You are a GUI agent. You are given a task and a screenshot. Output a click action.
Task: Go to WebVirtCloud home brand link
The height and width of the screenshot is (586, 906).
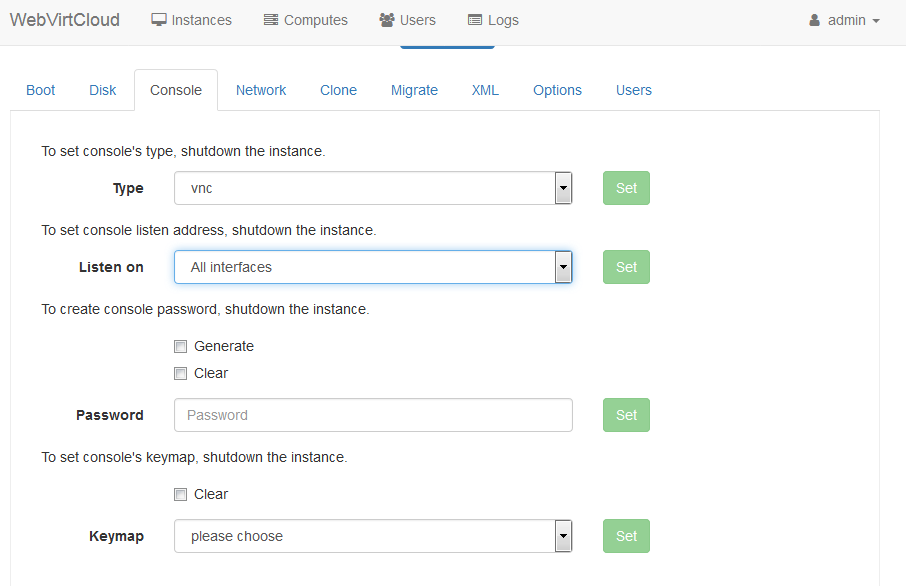click(x=65, y=20)
